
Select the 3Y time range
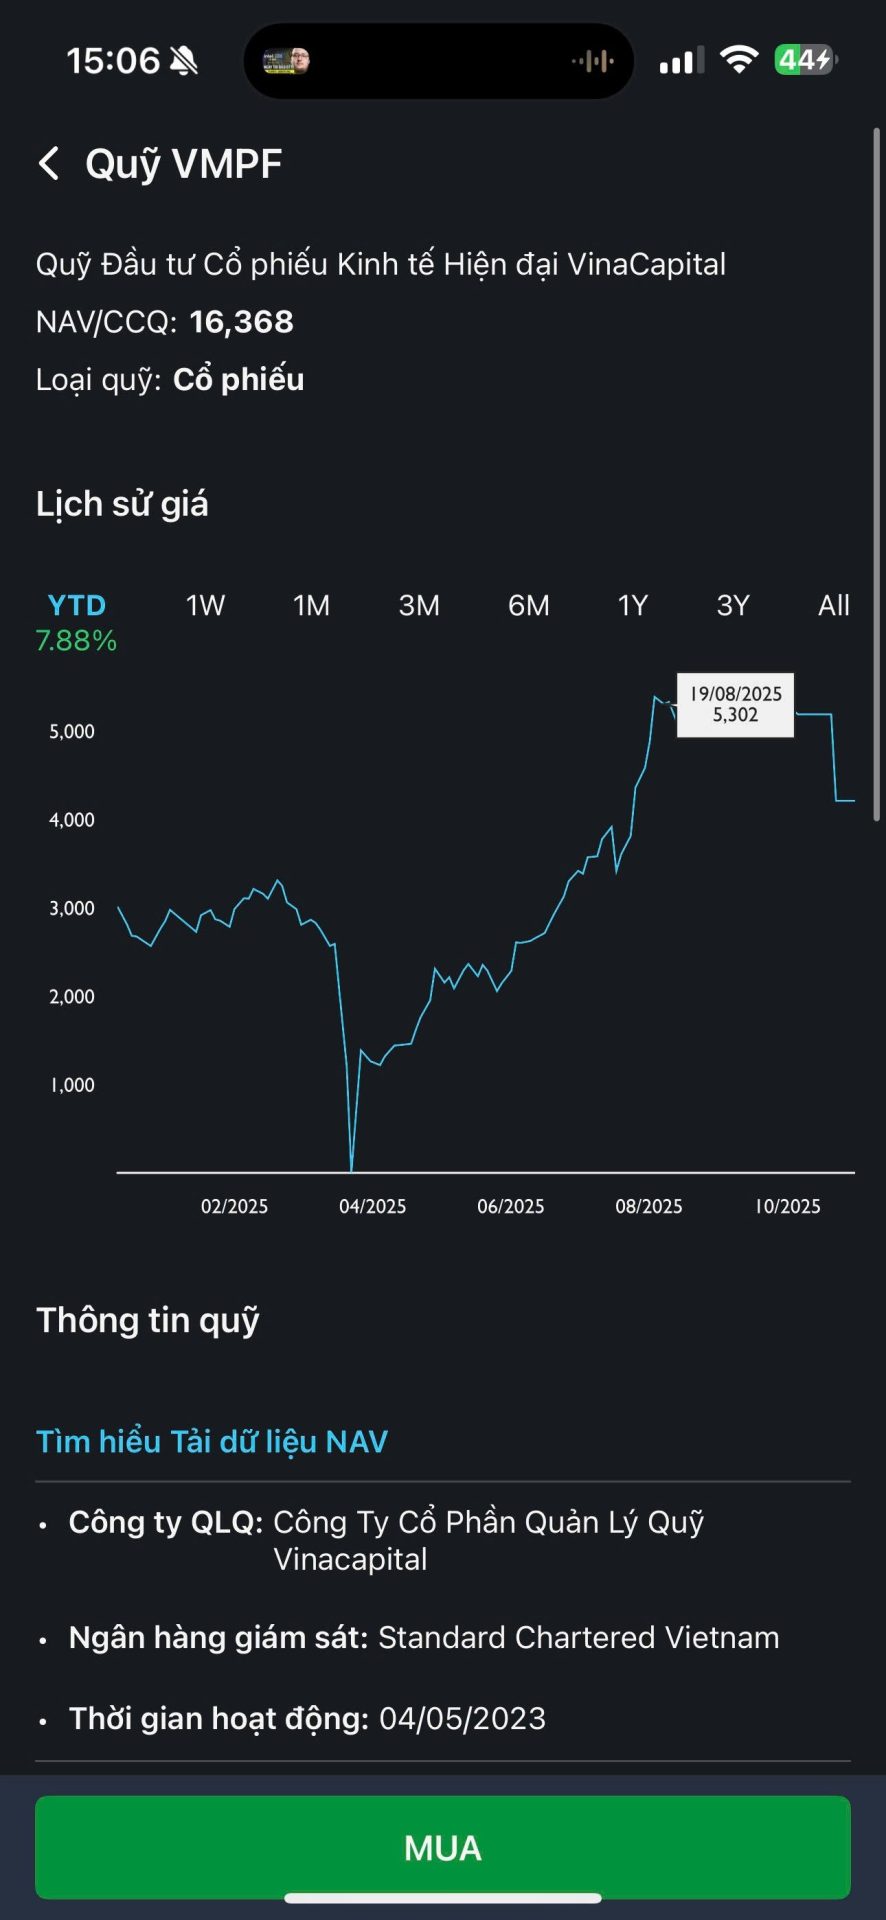point(733,605)
